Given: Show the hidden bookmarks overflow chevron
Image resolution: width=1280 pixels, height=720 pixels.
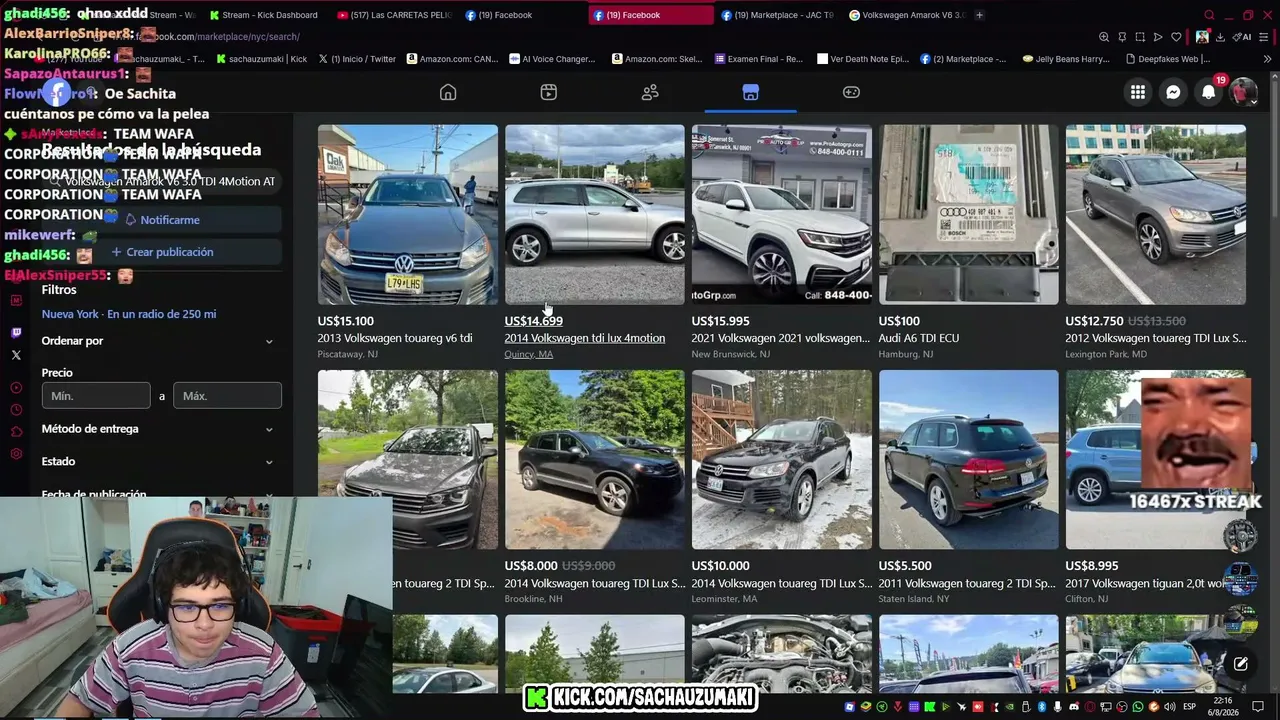Looking at the screenshot, I should click(x=1268, y=59).
